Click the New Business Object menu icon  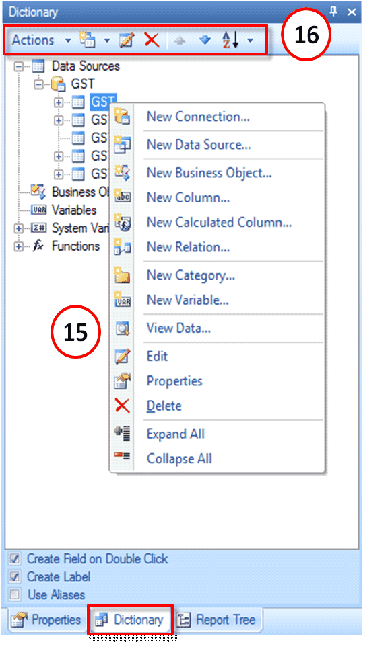coord(122,173)
